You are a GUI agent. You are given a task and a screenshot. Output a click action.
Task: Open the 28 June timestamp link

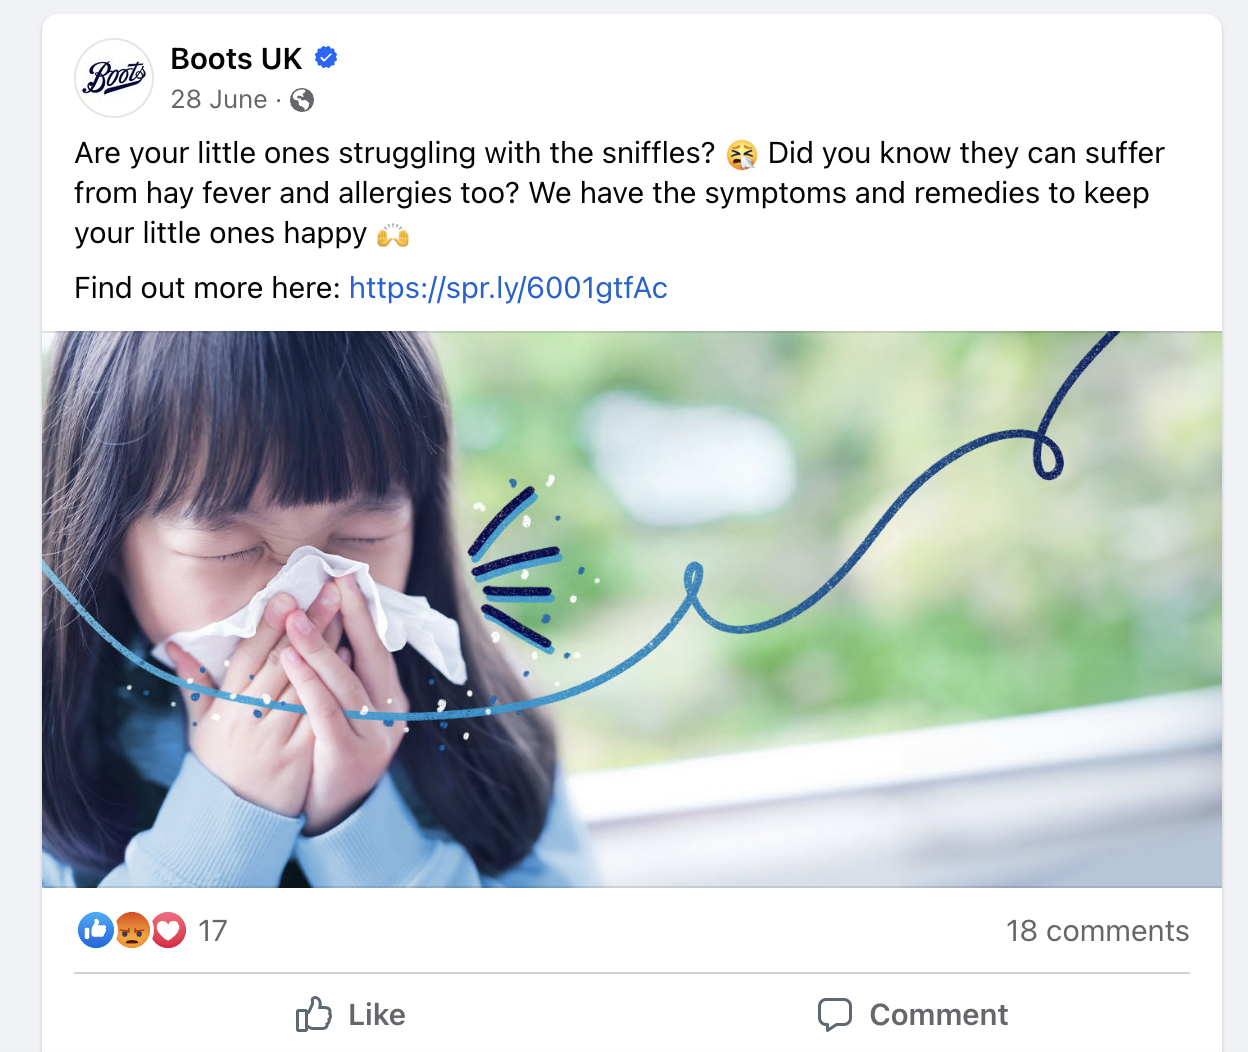pyautogui.click(x=219, y=99)
